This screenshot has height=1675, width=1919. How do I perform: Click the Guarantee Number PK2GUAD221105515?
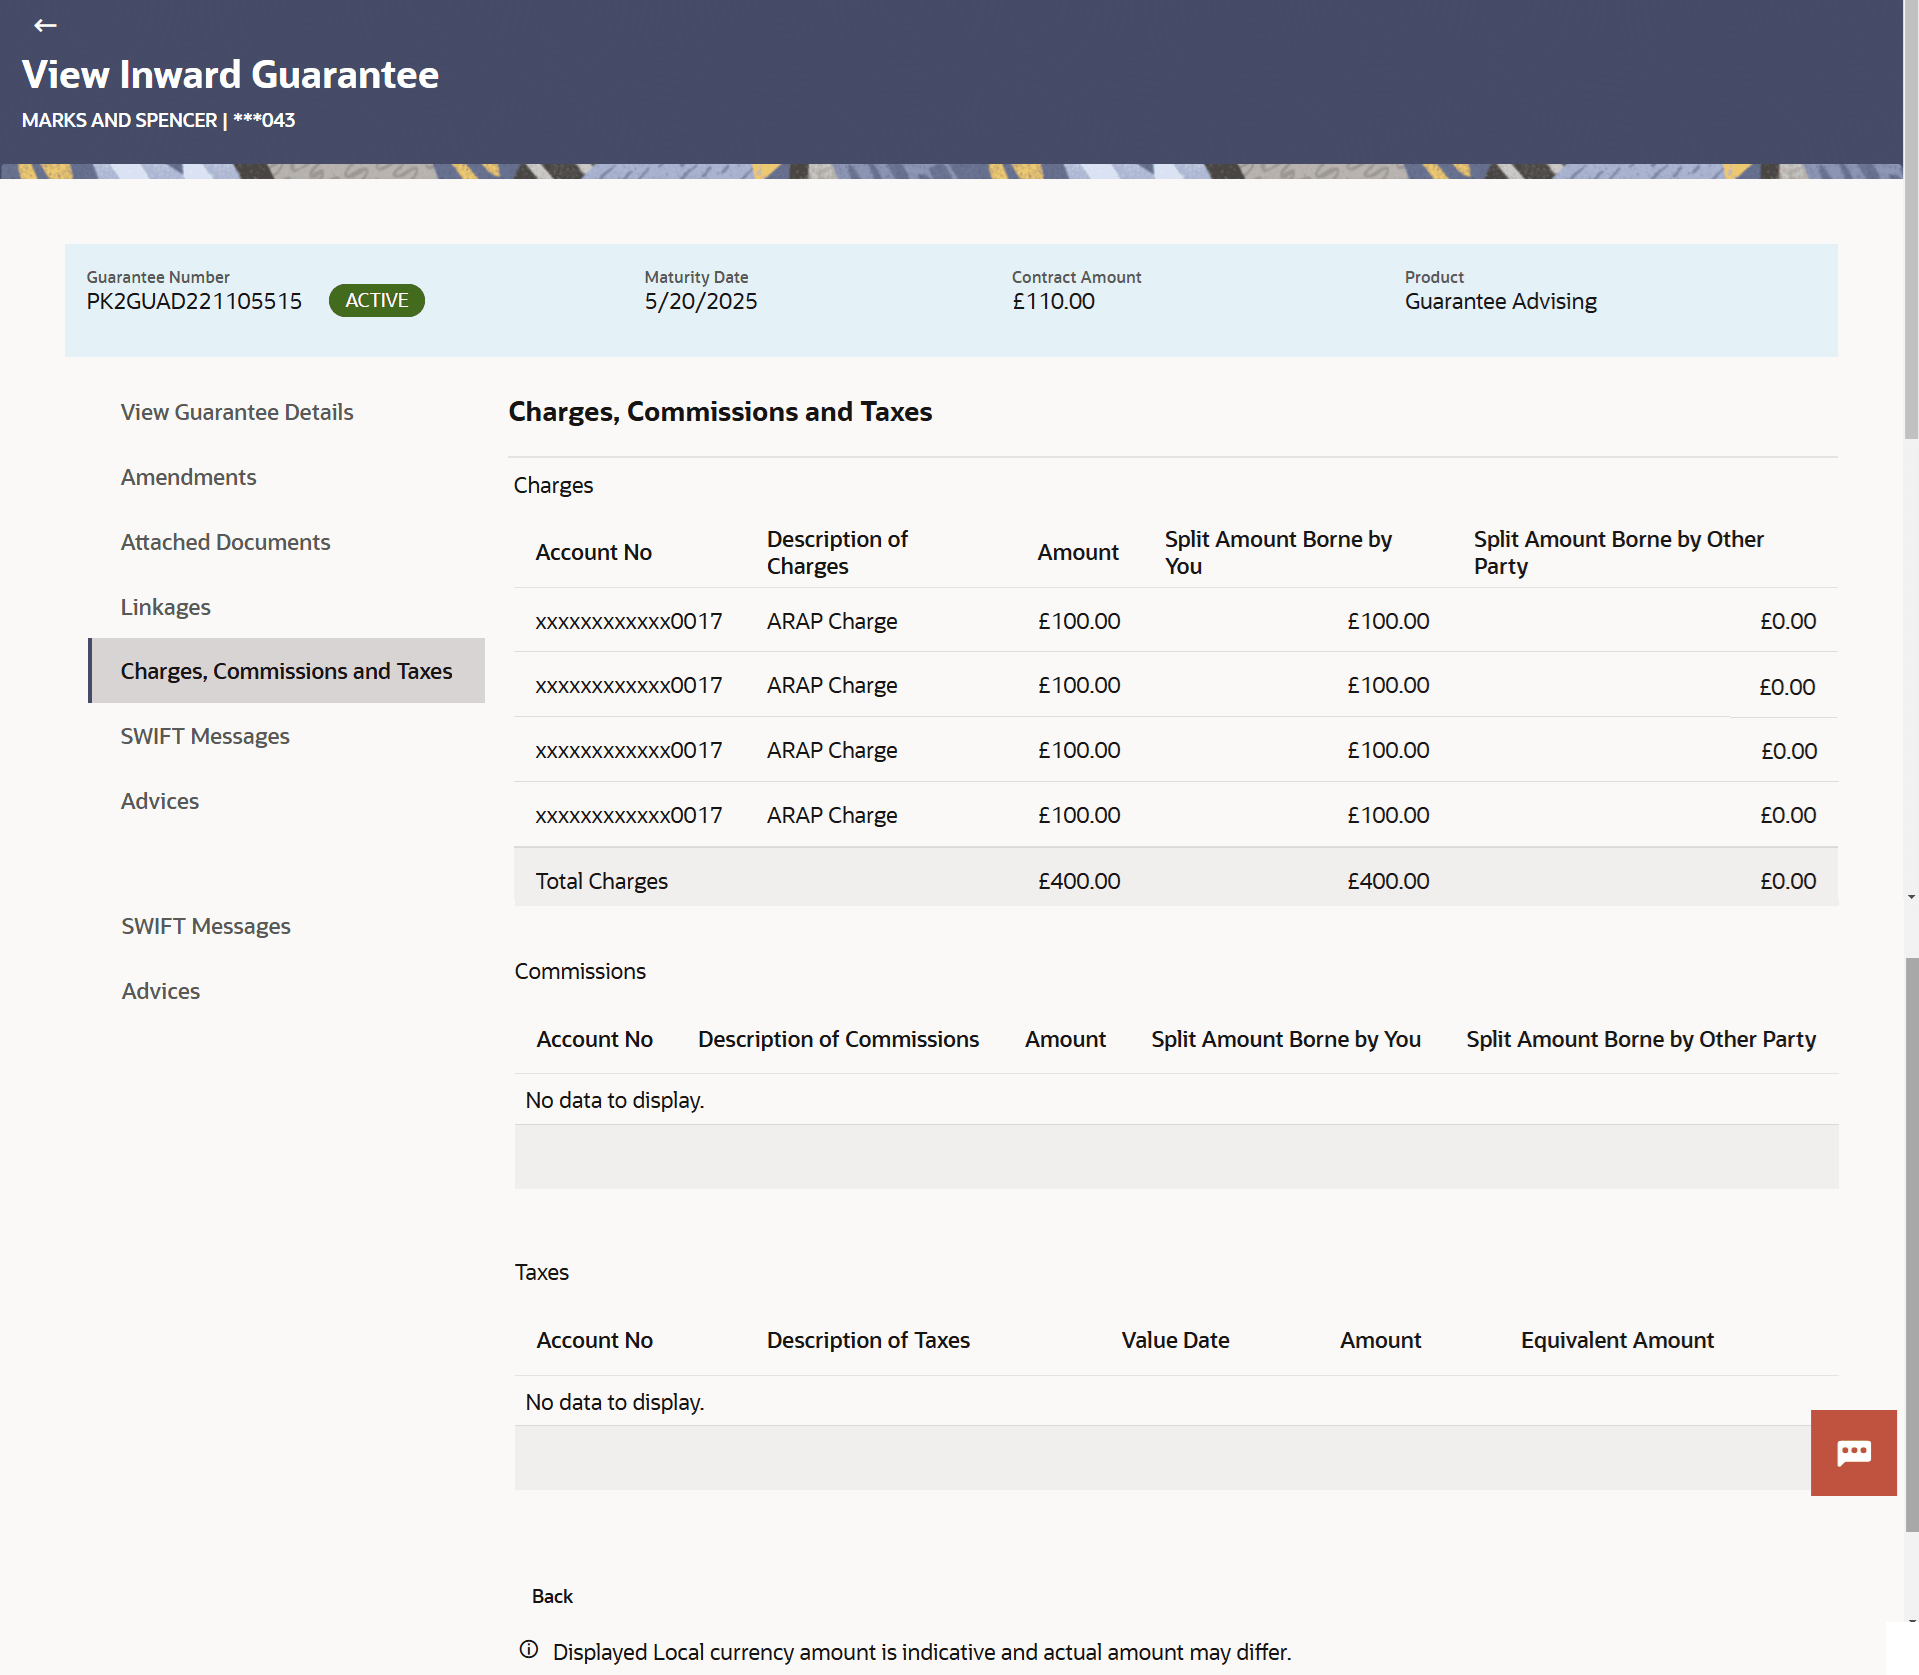point(194,301)
